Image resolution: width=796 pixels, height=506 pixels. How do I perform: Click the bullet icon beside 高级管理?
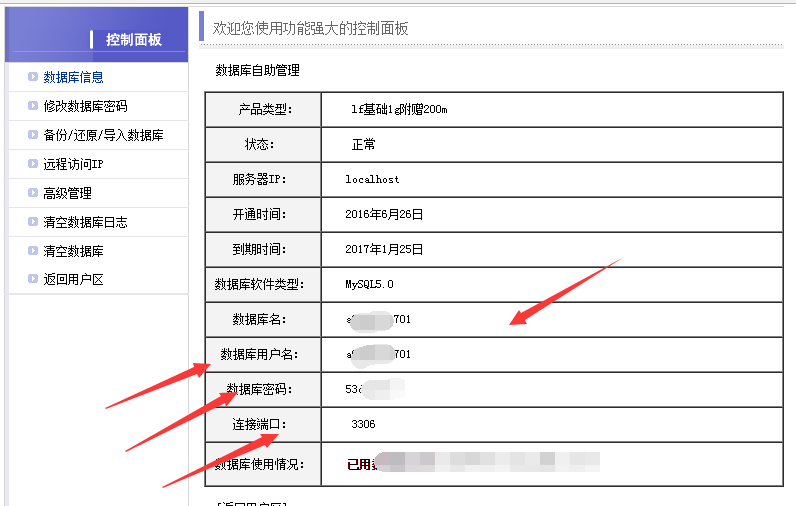tap(33, 192)
